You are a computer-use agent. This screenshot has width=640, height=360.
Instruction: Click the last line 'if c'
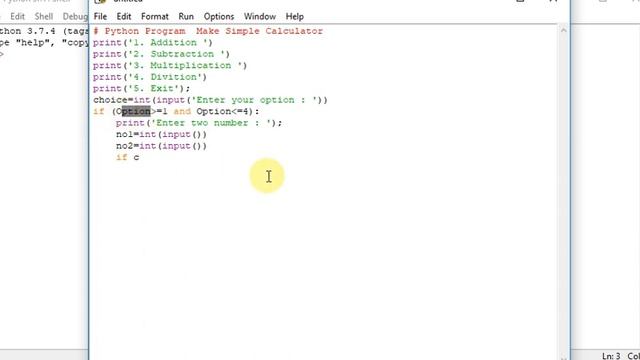point(127,157)
